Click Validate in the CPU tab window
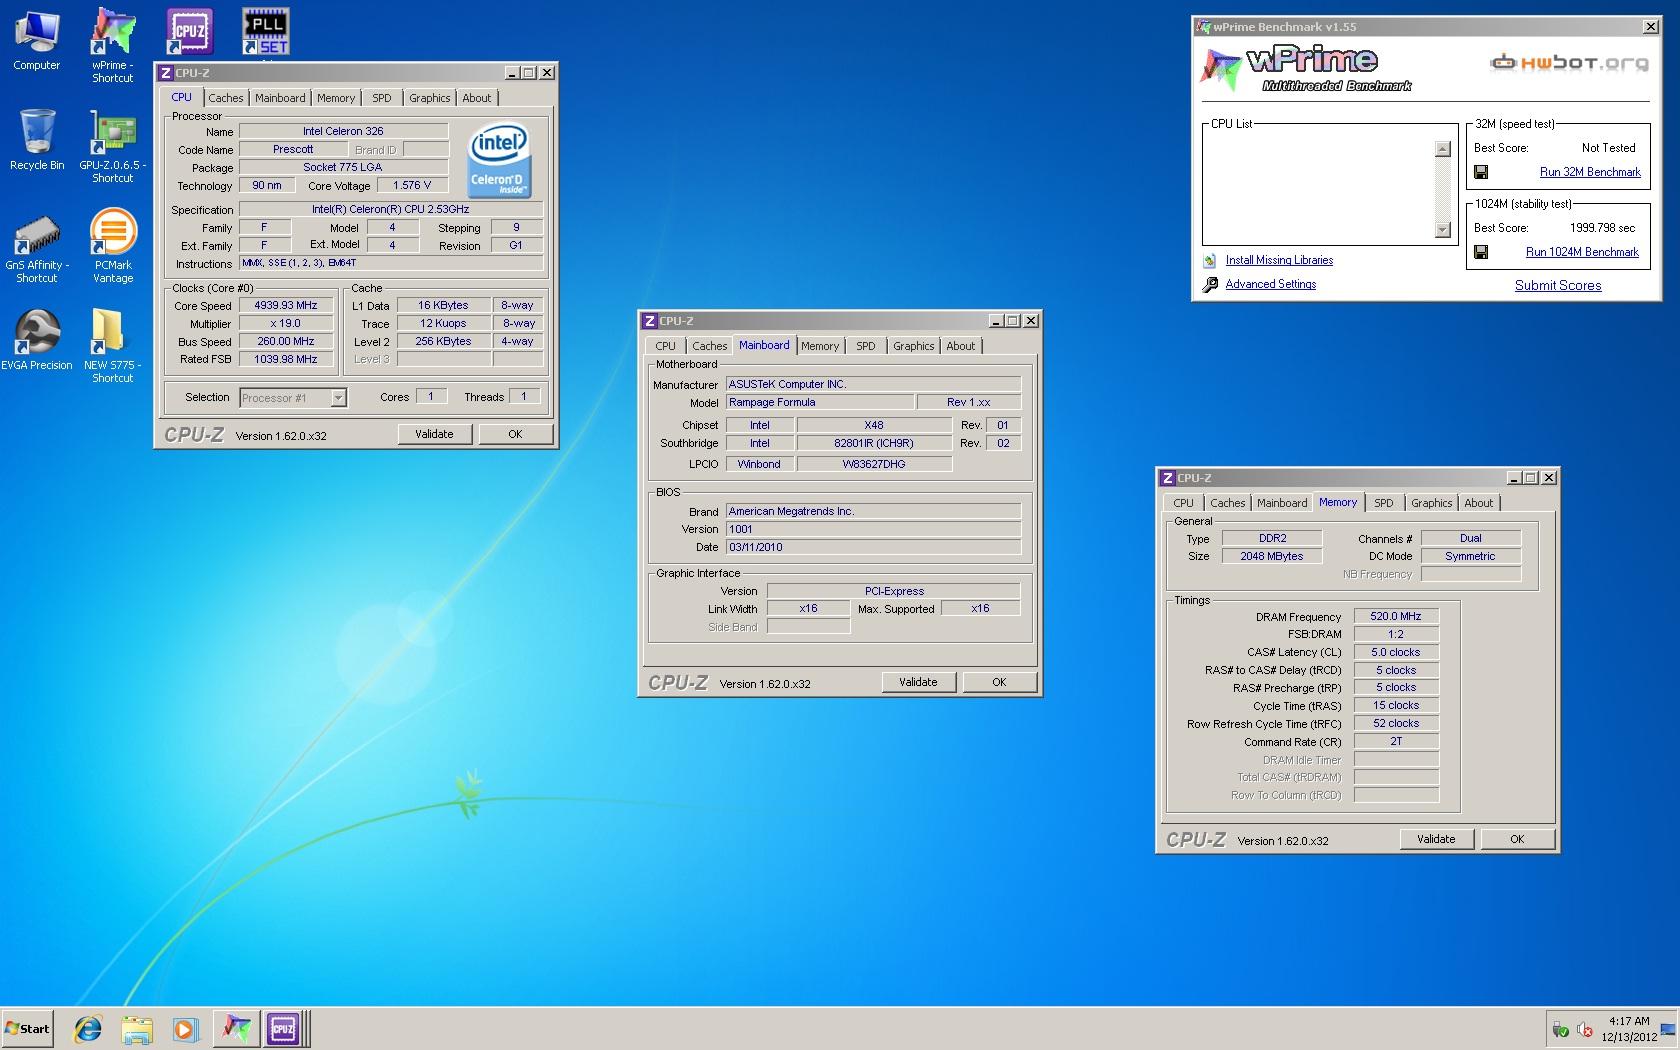This screenshot has height=1050, width=1680. click(434, 434)
